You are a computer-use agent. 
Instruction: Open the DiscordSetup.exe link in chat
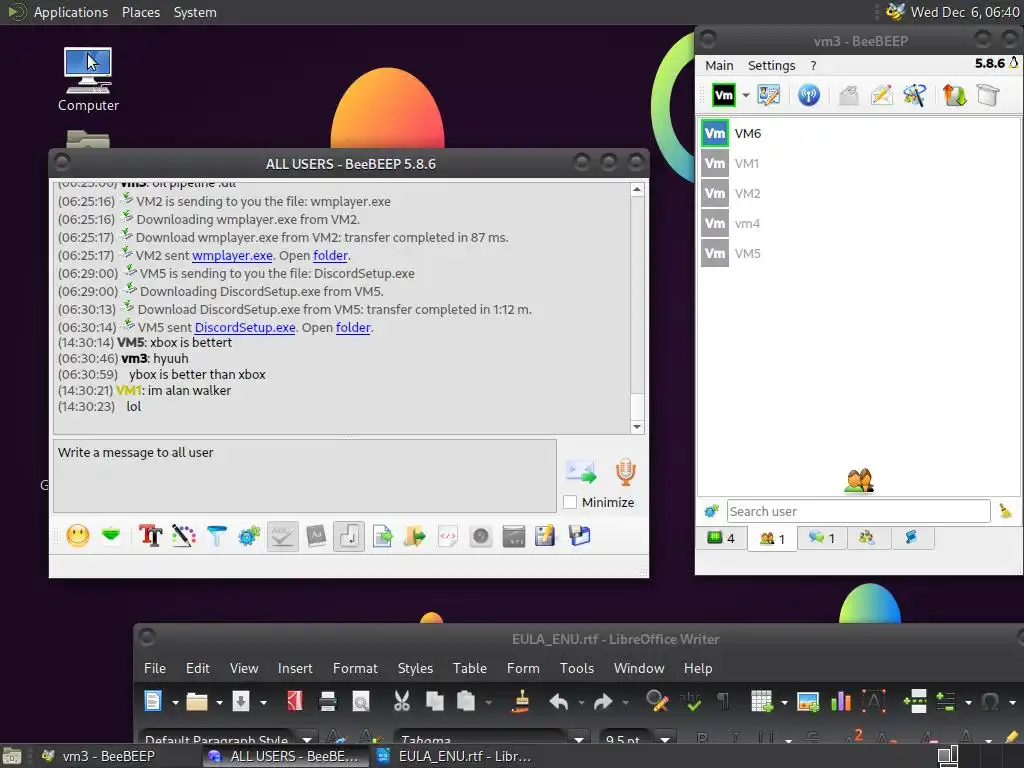tap(245, 327)
